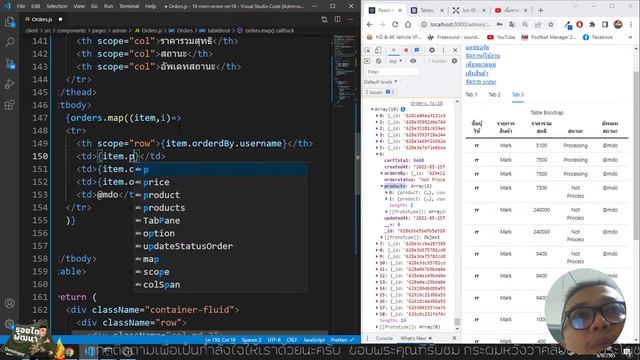Click the console Filter input
This screenshot has height=360, width=640.
(x=392, y=72)
